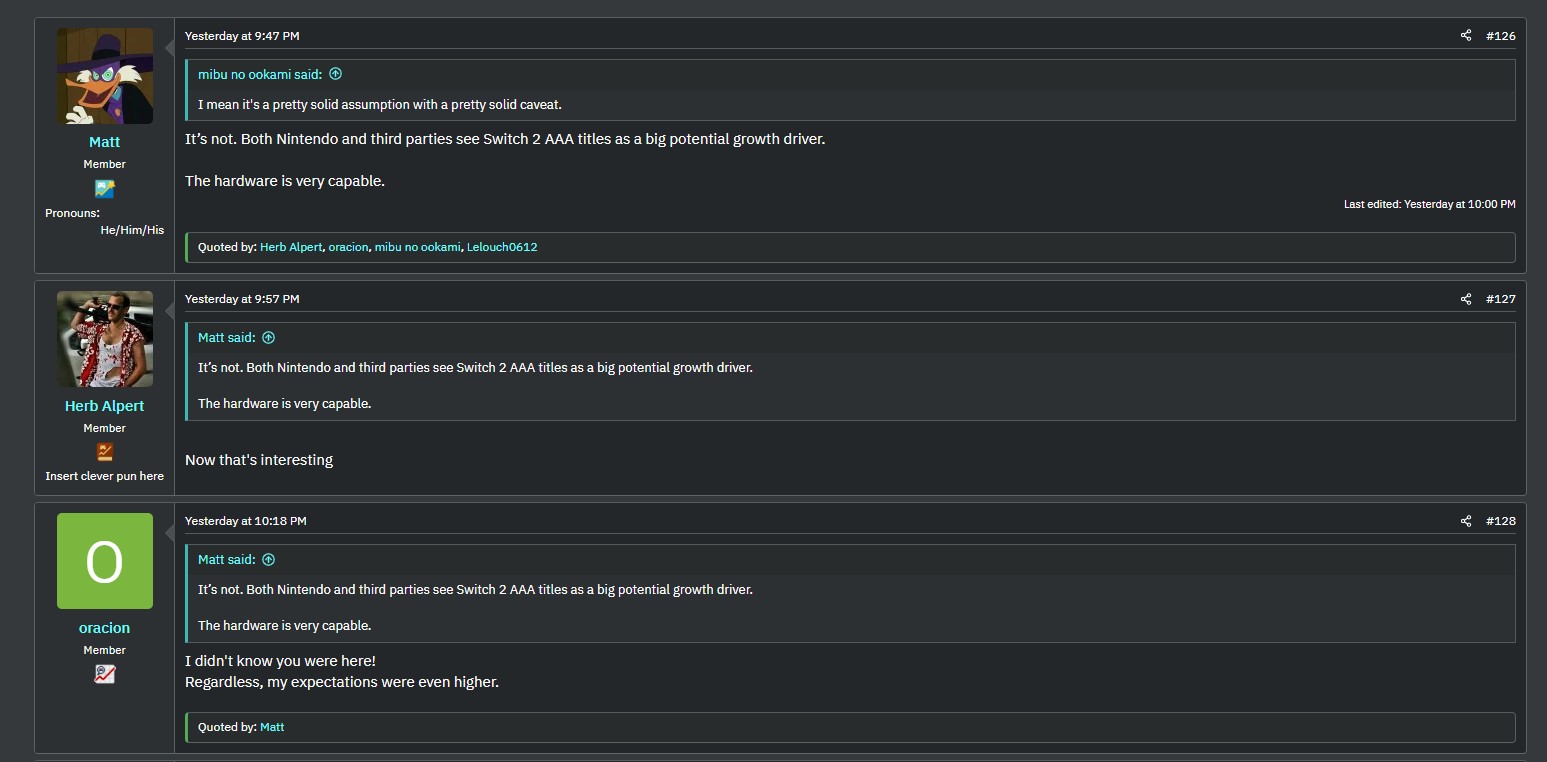Click share icon on post #126
1547x762 pixels.
tap(1466, 35)
